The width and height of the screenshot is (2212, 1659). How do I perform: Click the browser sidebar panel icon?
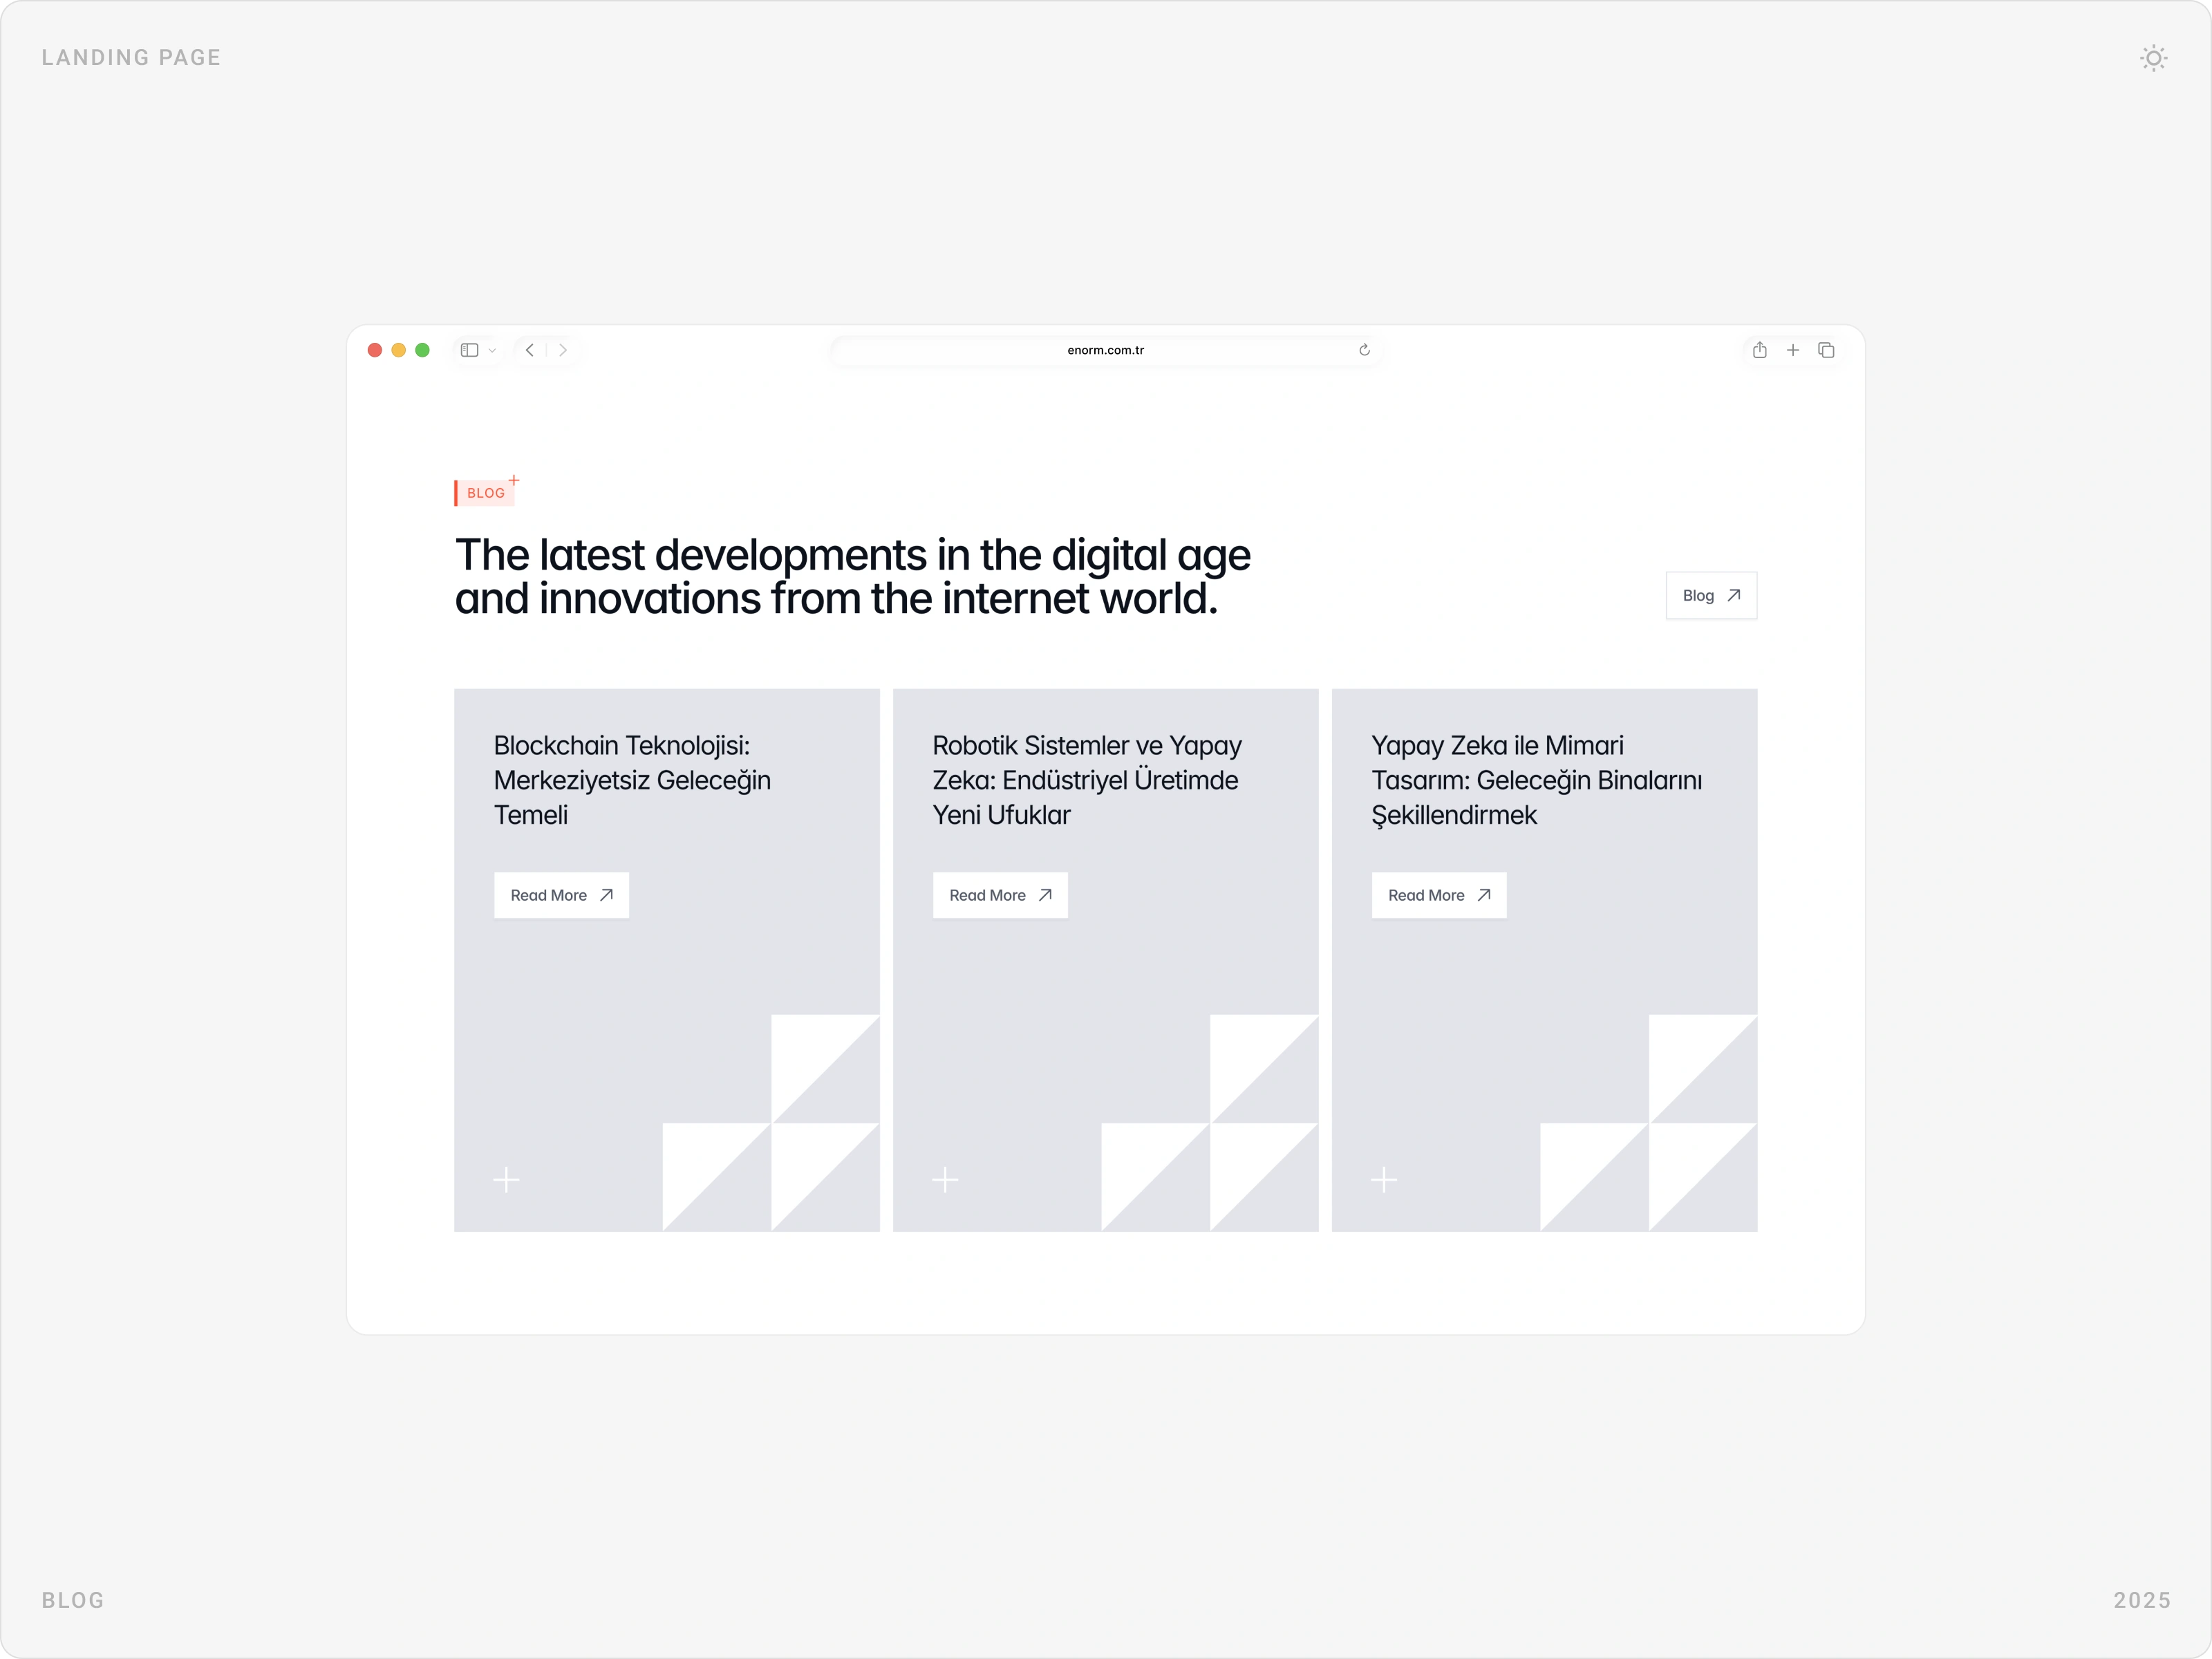click(469, 350)
